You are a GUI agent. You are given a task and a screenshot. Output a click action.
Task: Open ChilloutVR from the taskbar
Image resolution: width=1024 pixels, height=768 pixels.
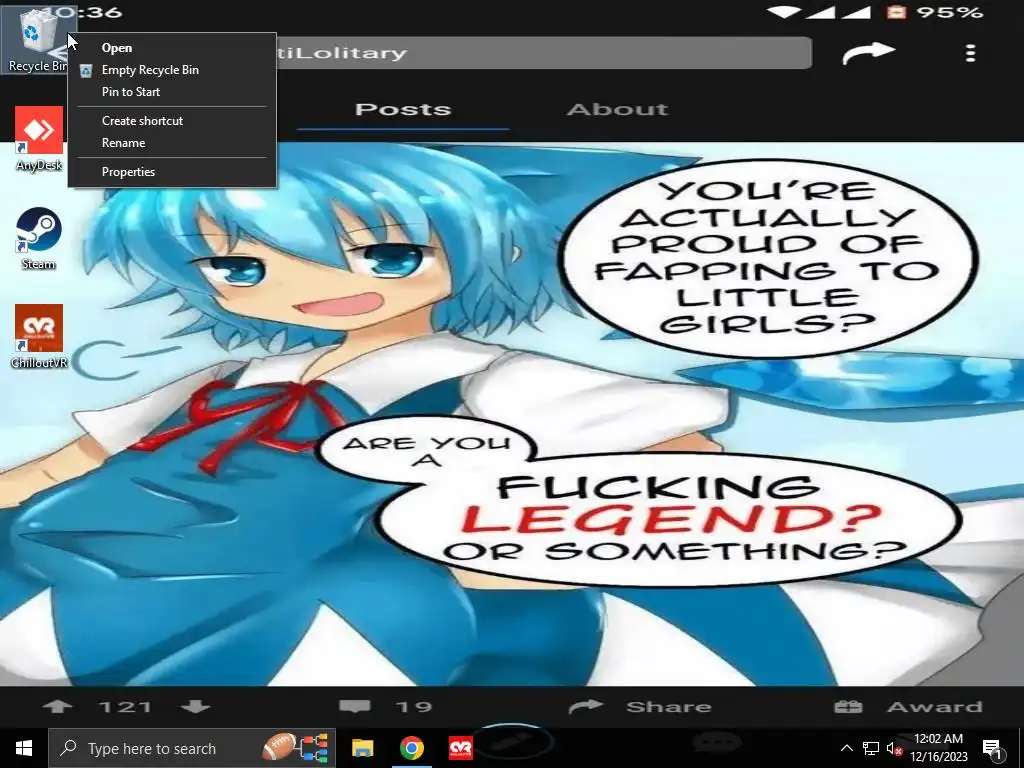460,748
